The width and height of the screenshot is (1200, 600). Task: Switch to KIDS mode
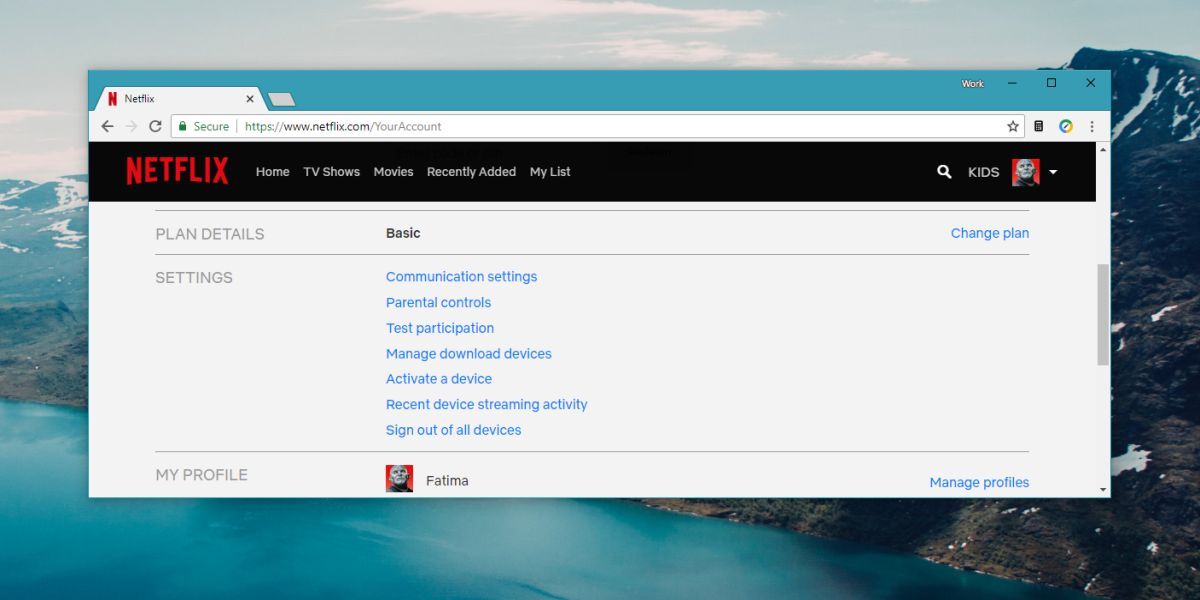[x=983, y=172]
